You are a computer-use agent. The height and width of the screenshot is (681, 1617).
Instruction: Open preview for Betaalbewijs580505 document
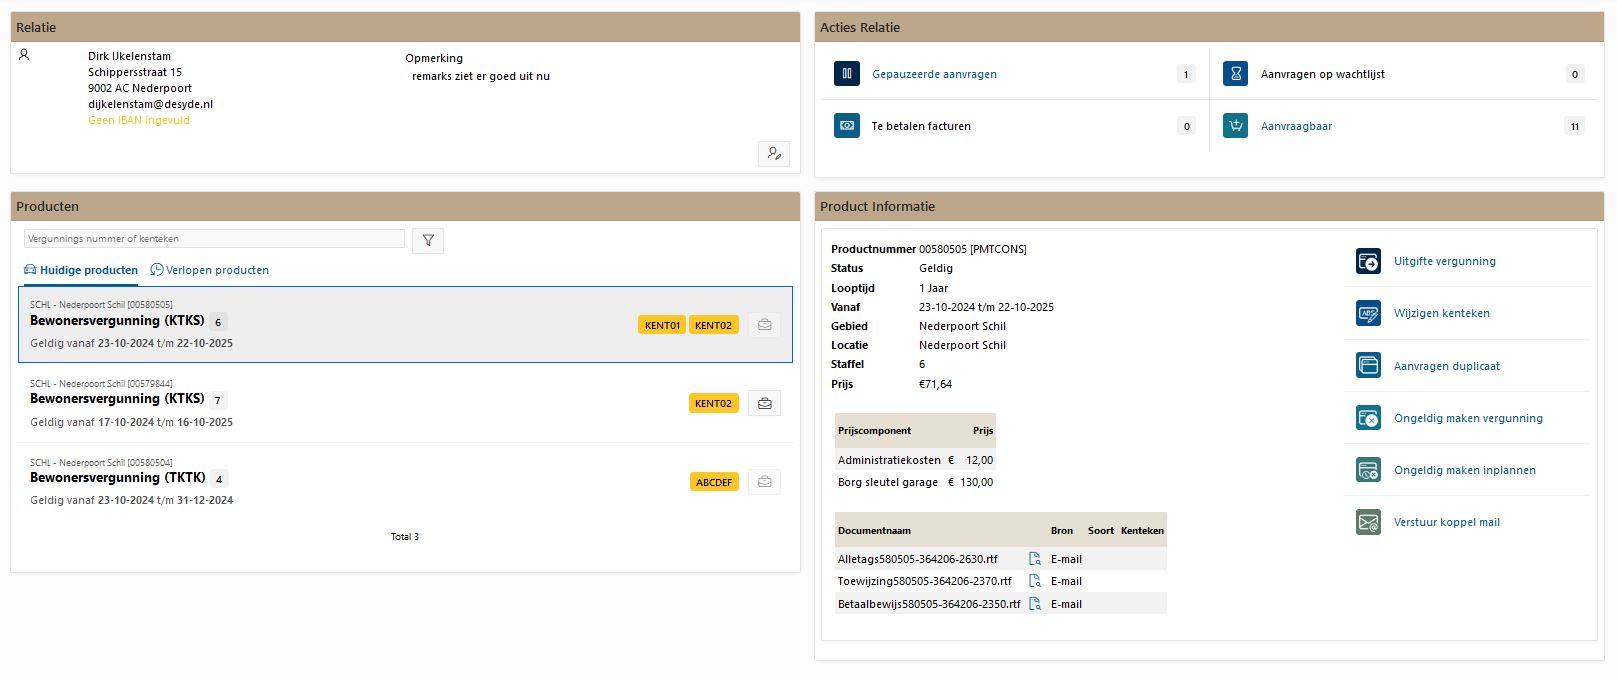pyautogui.click(x=1035, y=604)
